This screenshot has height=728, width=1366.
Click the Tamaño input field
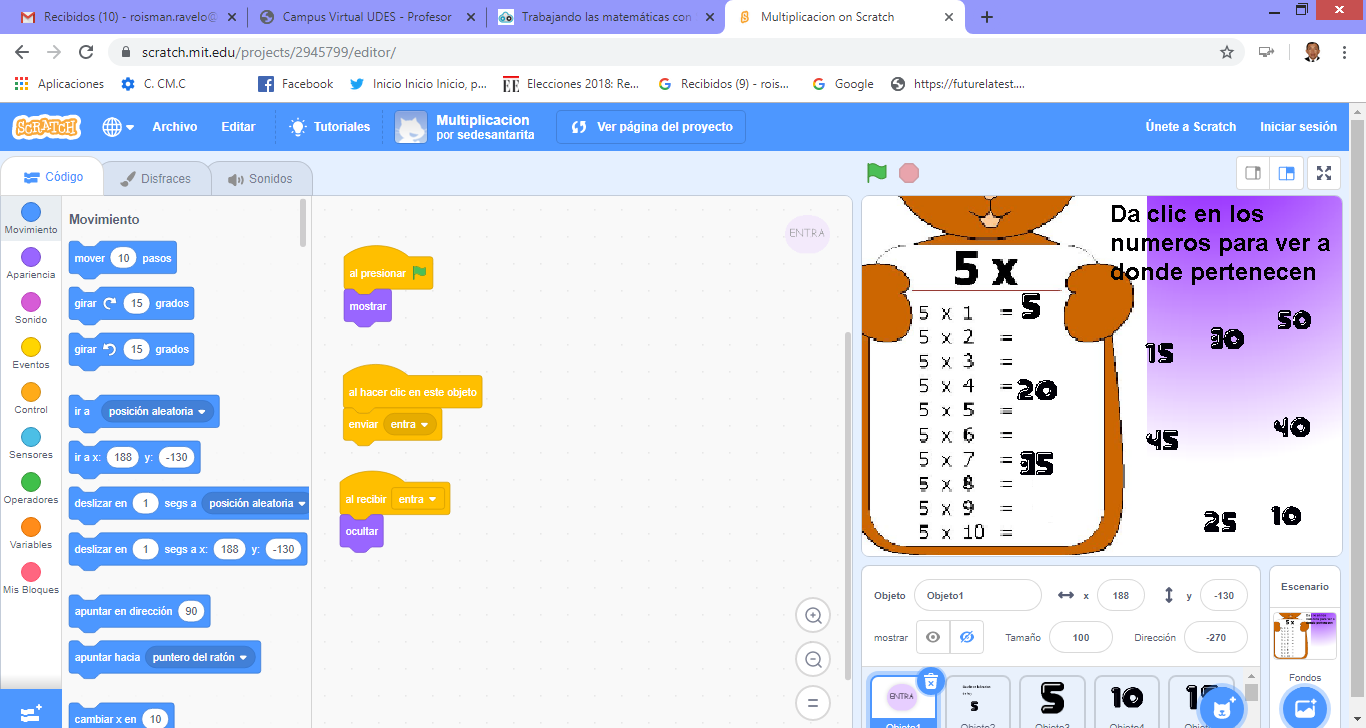tap(1080, 637)
